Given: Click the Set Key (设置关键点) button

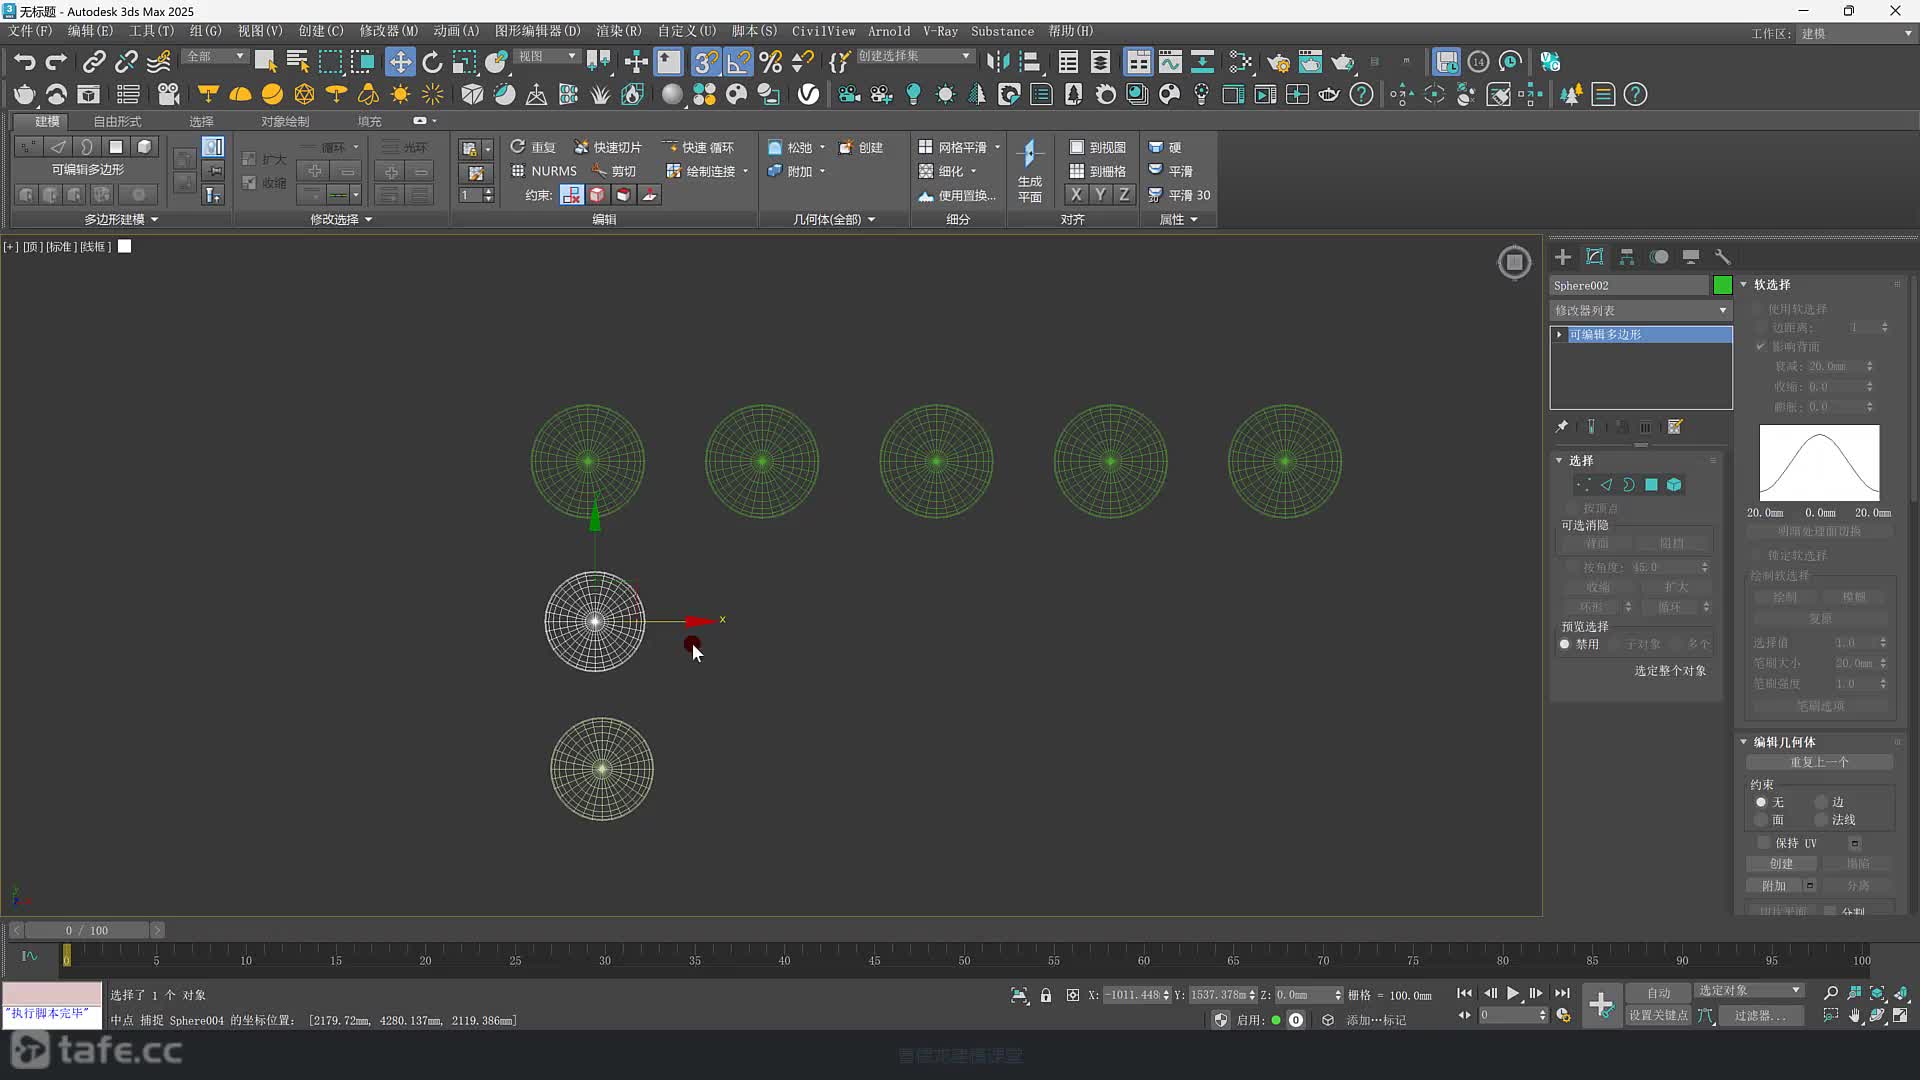Looking at the screenshot, I should click(x=1658, y=1015).
